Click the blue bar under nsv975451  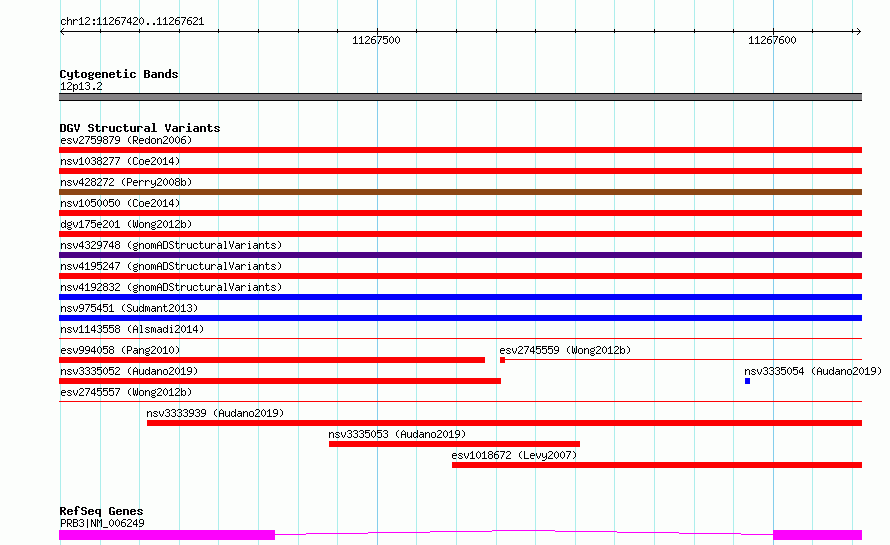coord(460,318)
